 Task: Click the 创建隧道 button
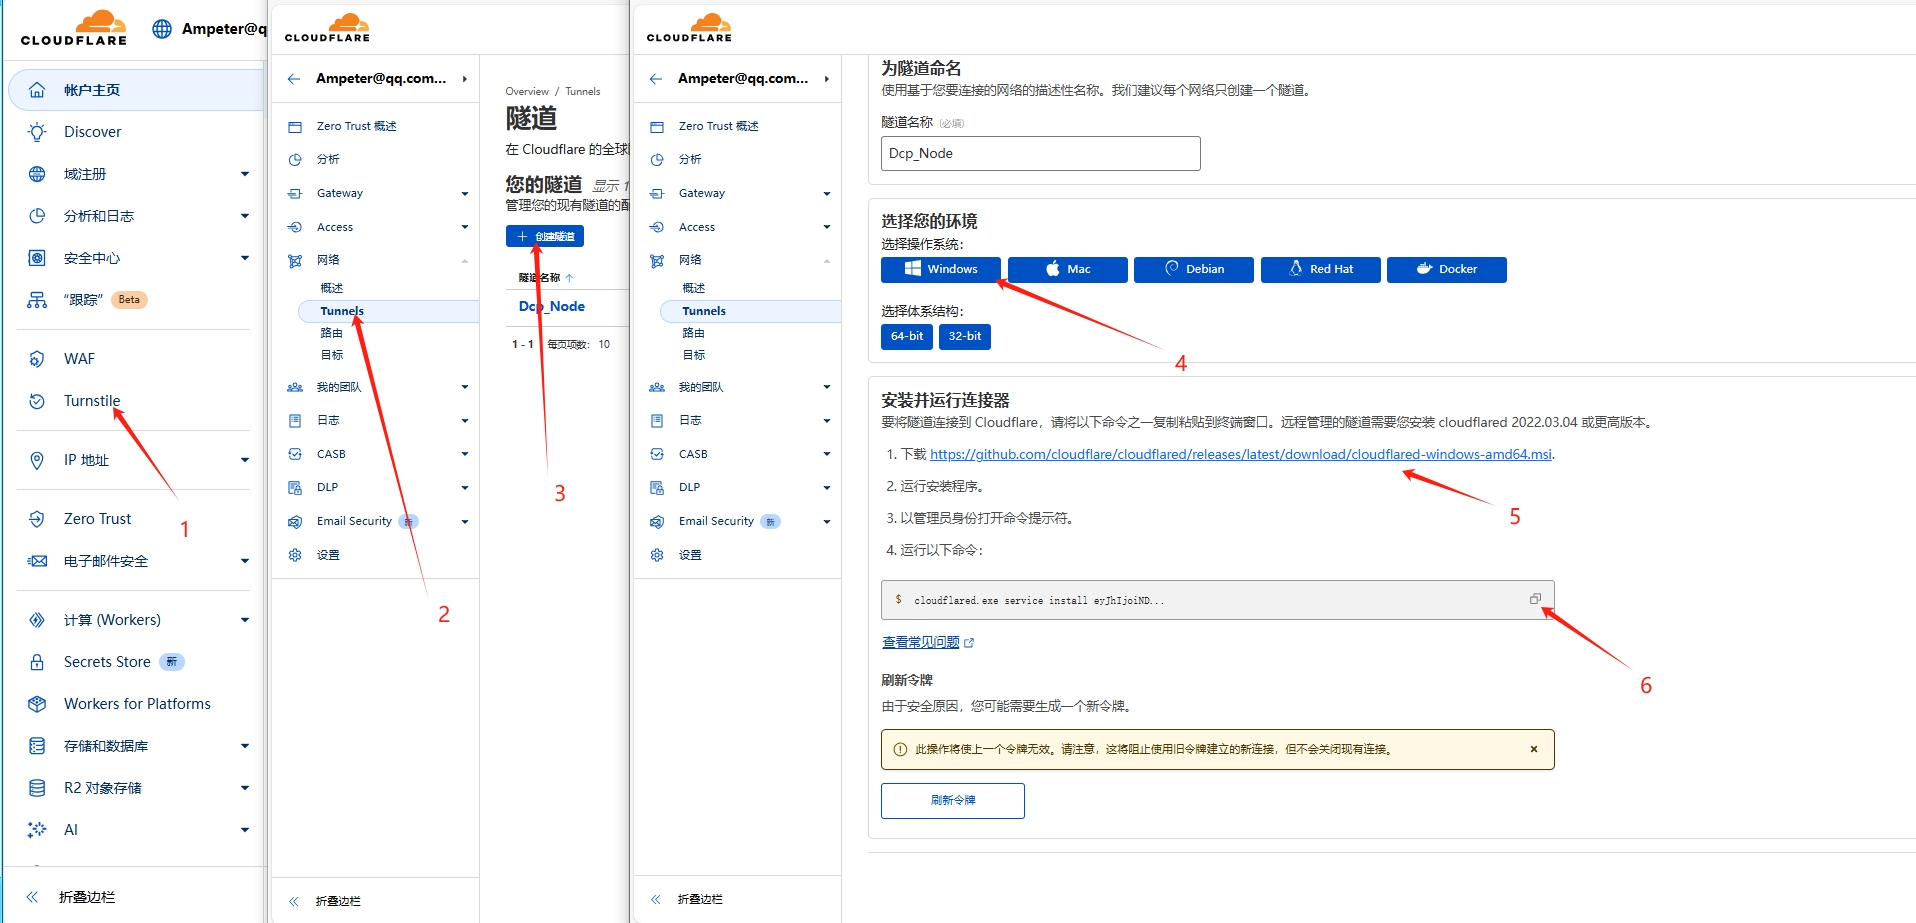click(x=545, y=236)
